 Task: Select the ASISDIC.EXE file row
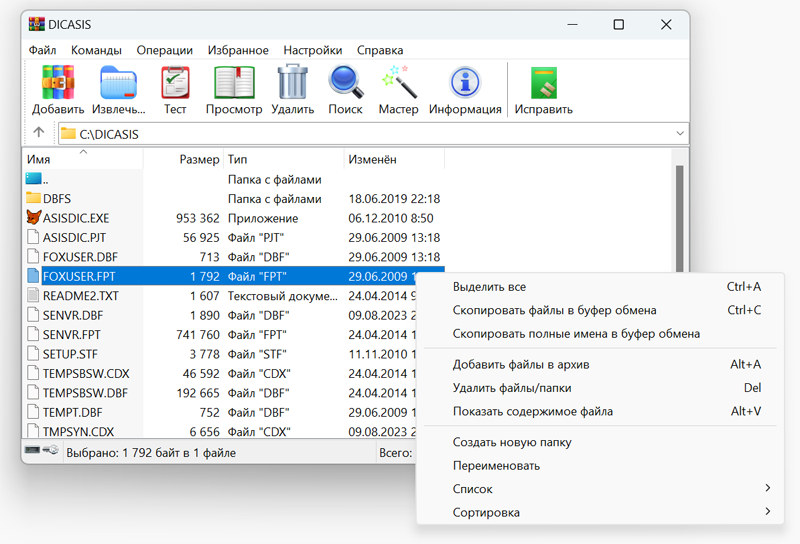pyautogui.click(x=76, y=218)
